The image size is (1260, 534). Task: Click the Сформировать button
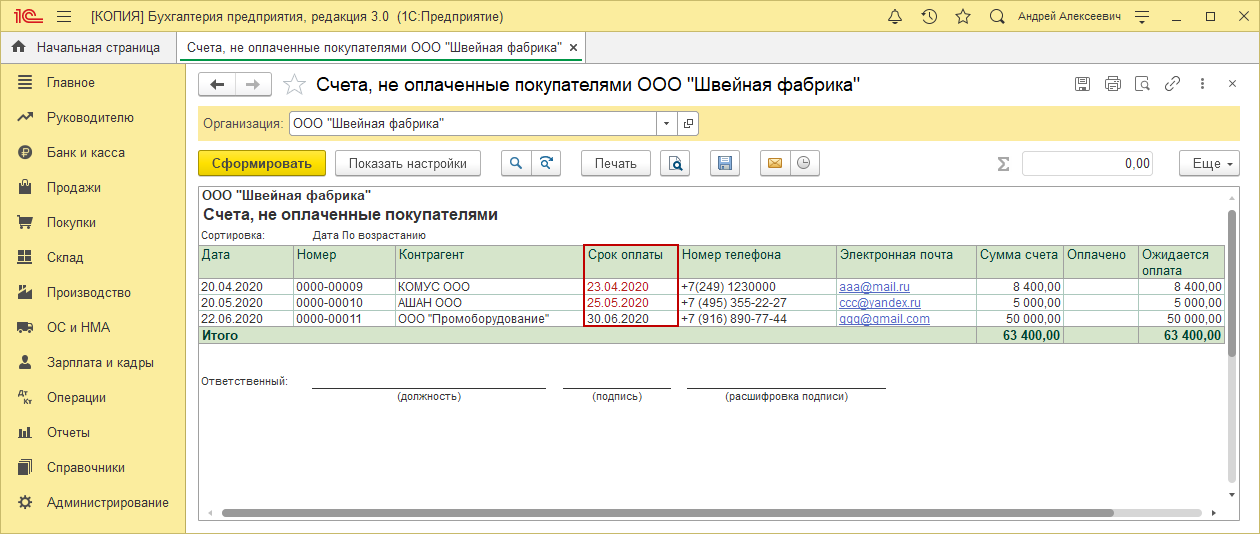(262, 163)
